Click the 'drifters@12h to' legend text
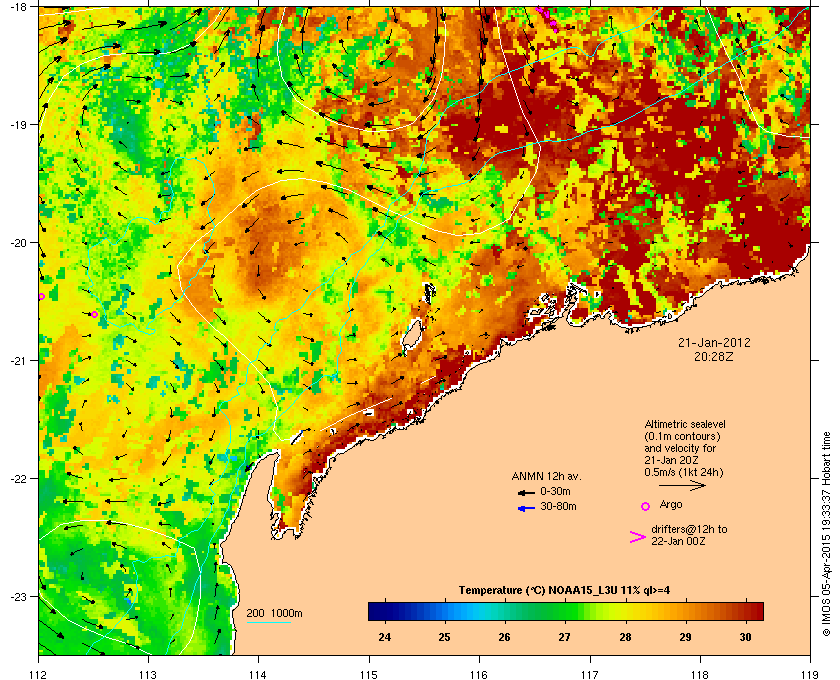The image size is (840, 680). click(x=689, y=529)
